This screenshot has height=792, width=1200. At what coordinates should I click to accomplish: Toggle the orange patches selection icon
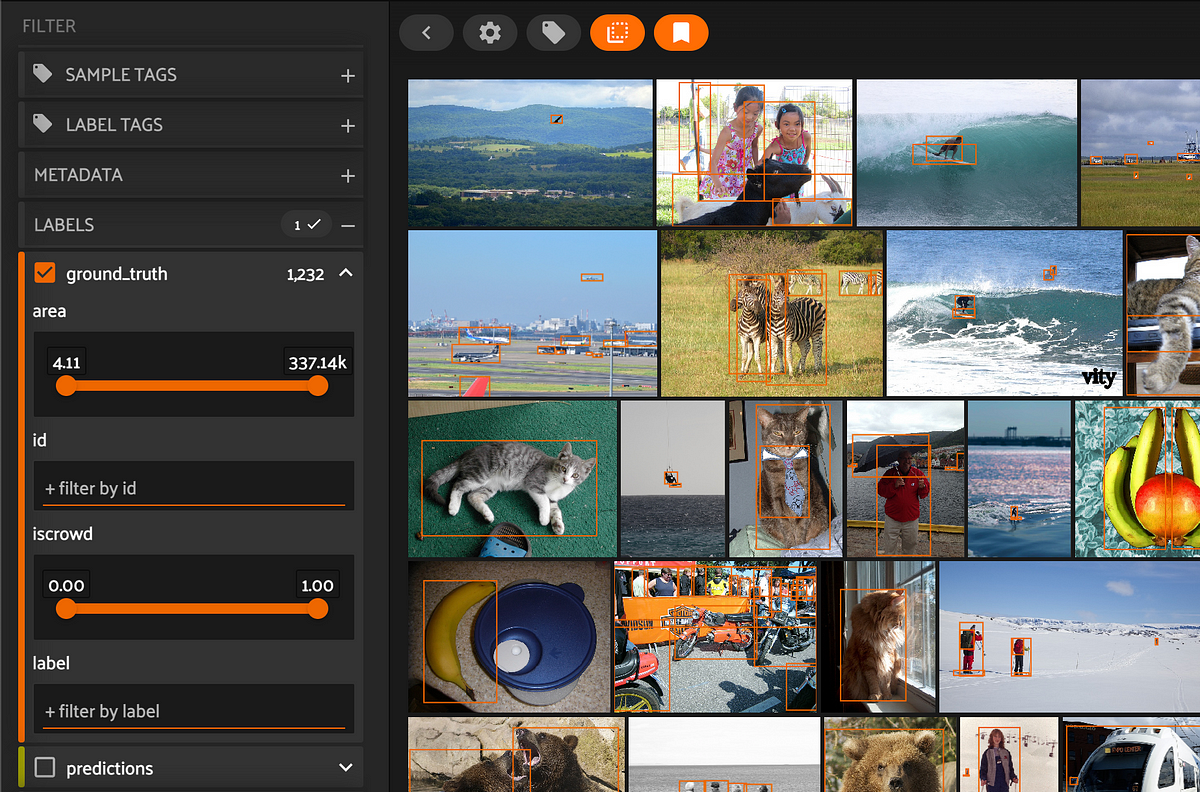tap(617, 33)
